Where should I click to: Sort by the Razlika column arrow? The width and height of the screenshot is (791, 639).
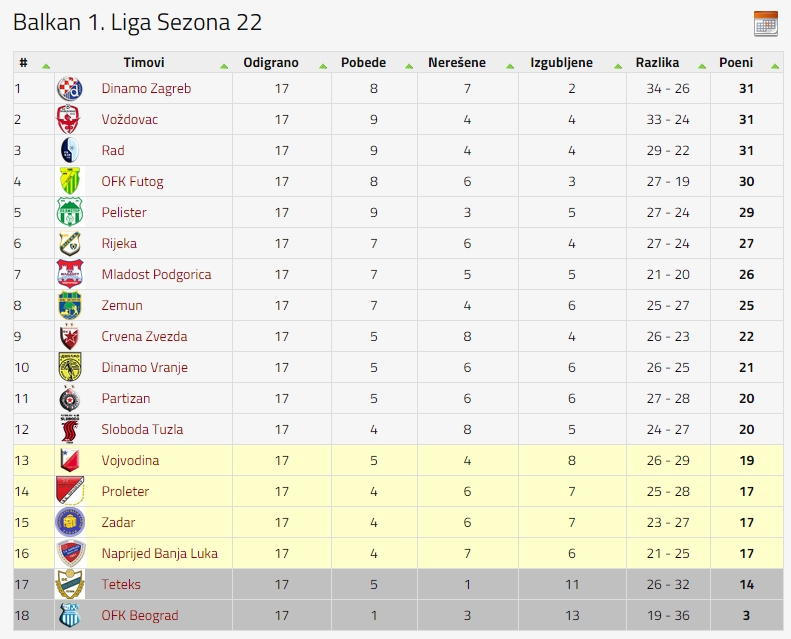[702, 66]
